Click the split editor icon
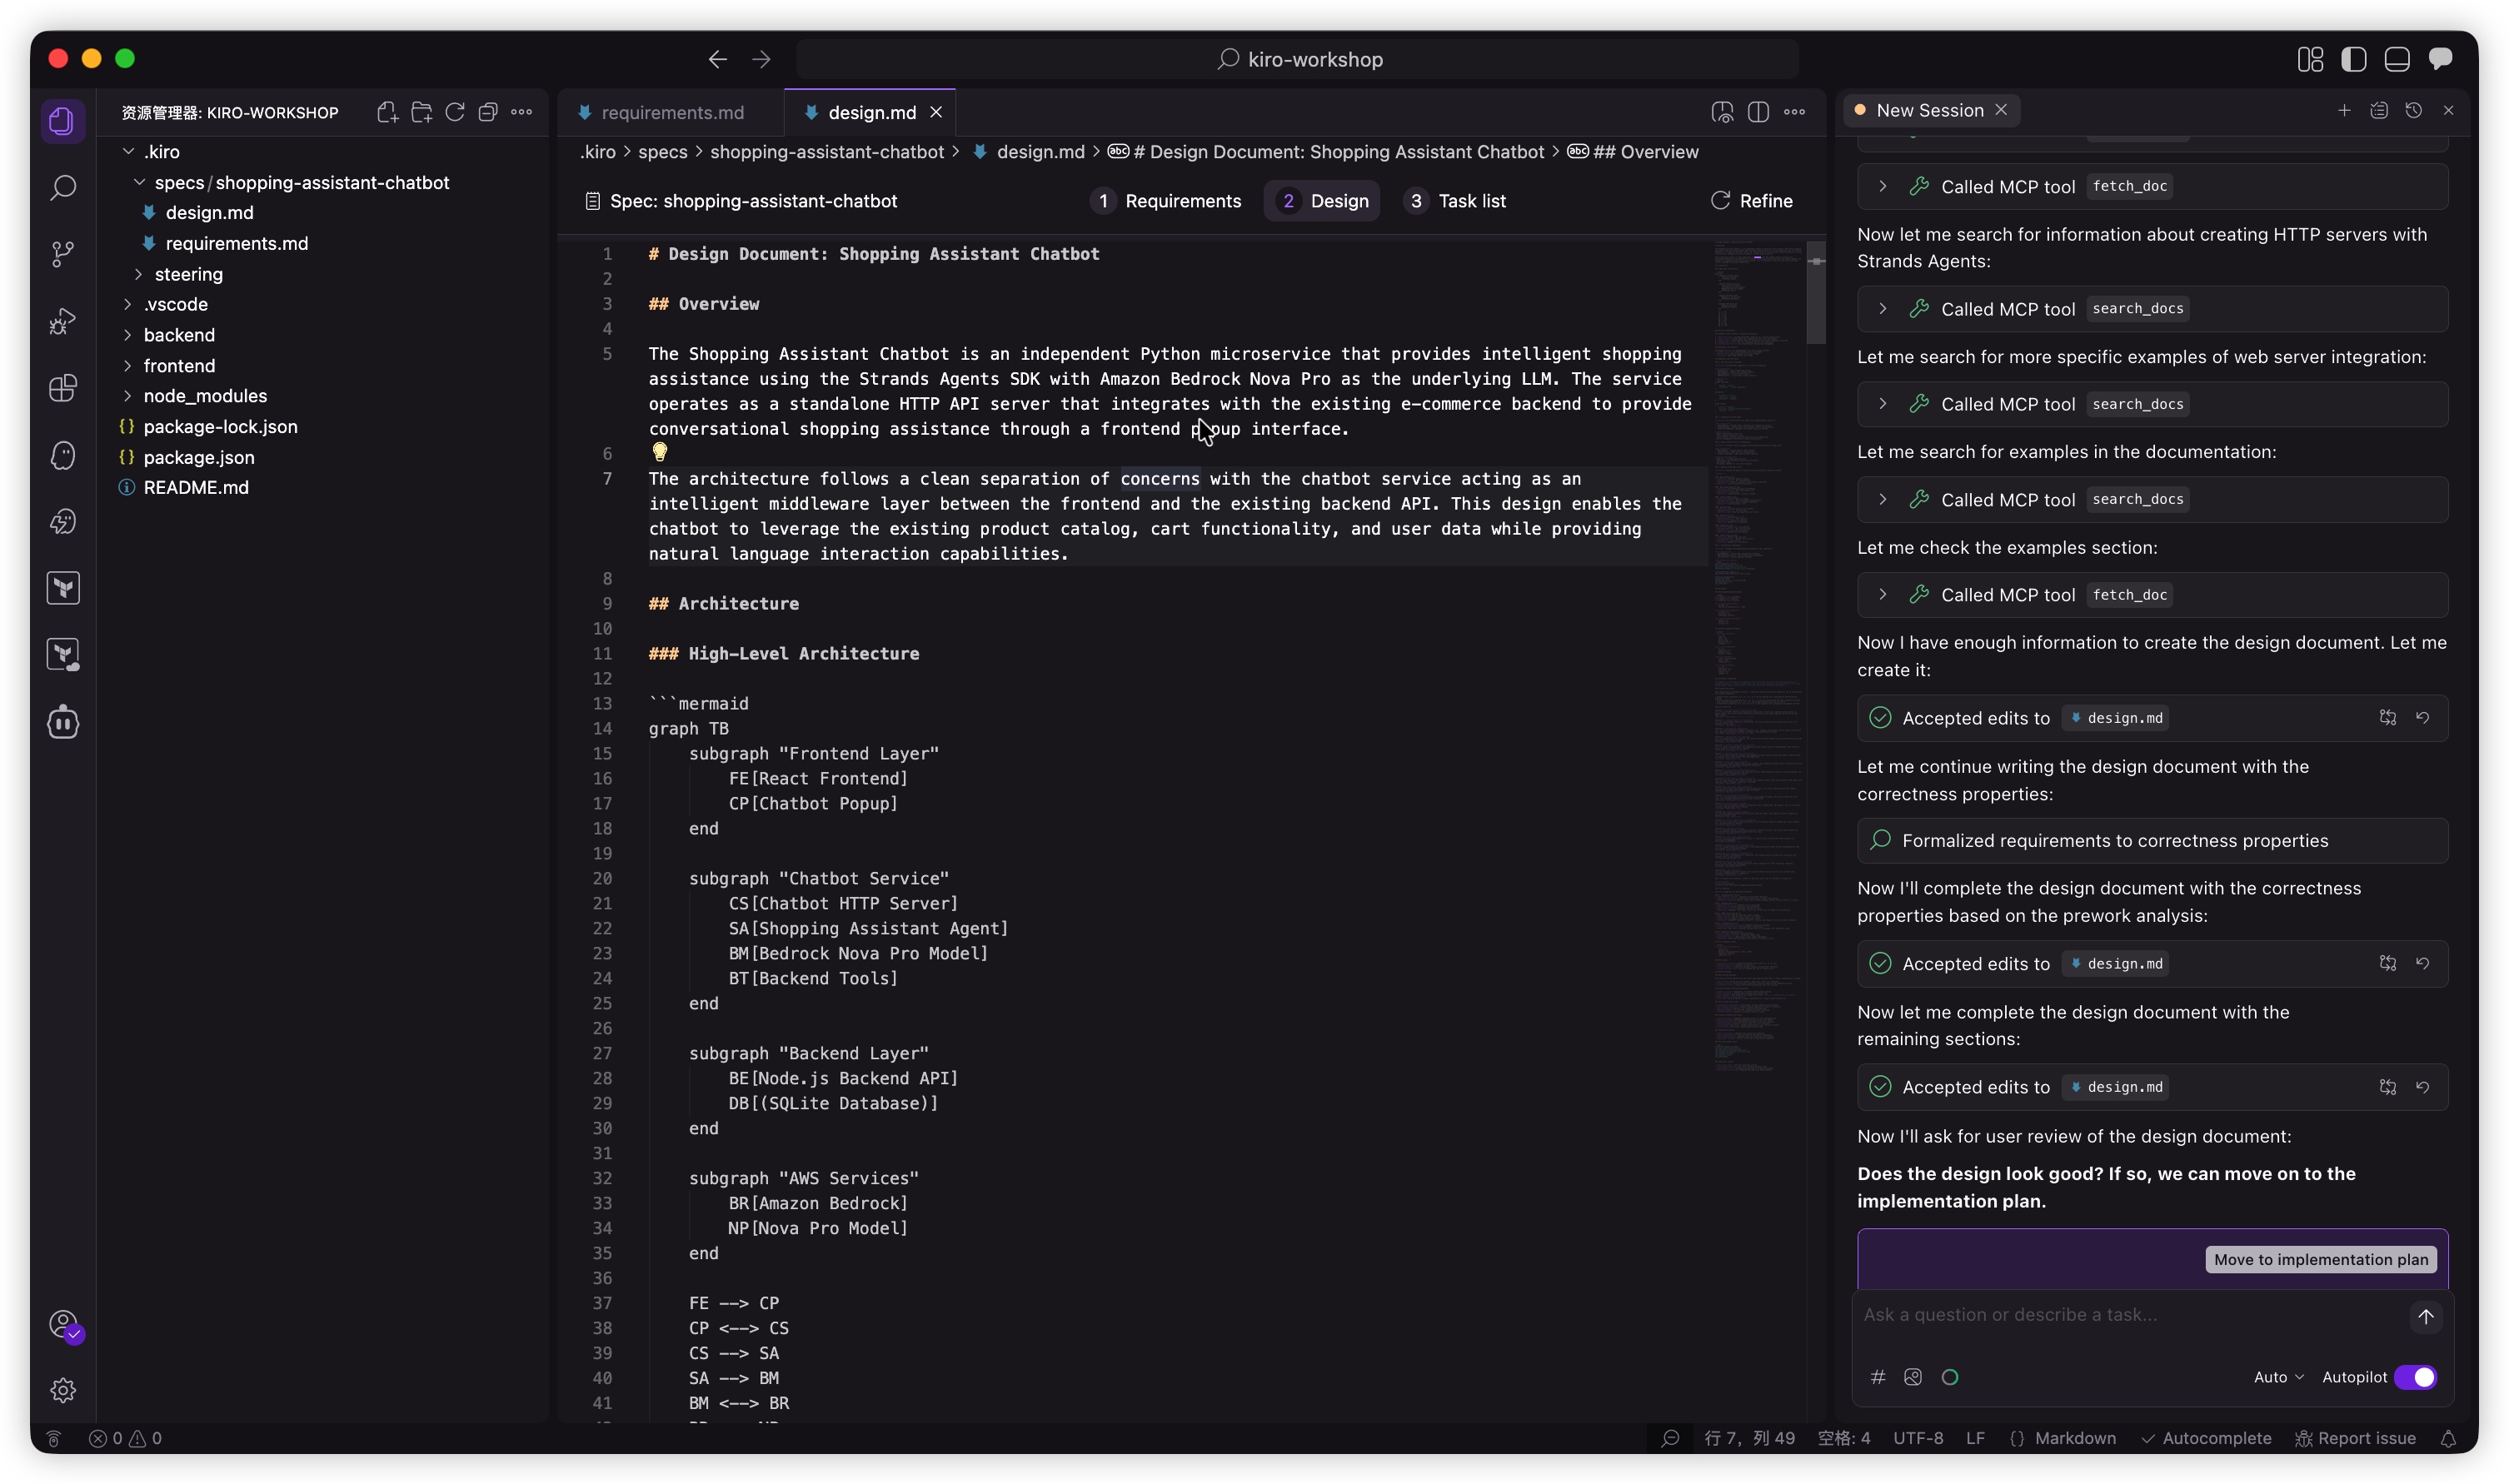This screenshot has height=1484, width=2509. point(1758,112)
